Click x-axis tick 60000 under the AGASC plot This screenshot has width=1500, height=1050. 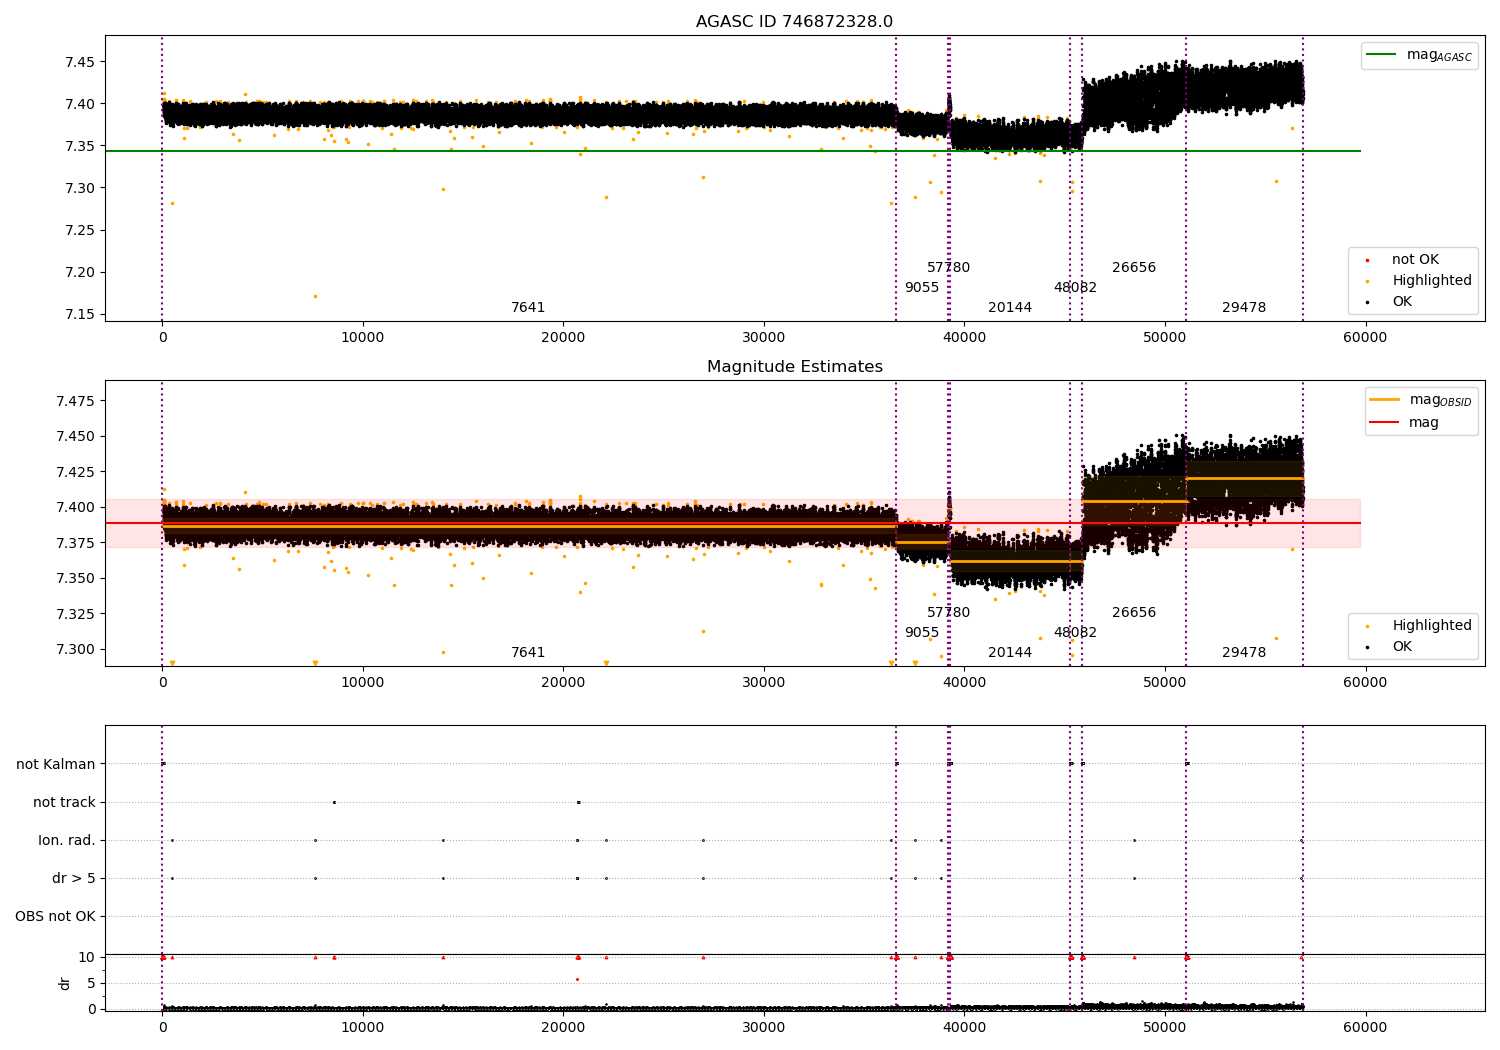(1365, 338)
